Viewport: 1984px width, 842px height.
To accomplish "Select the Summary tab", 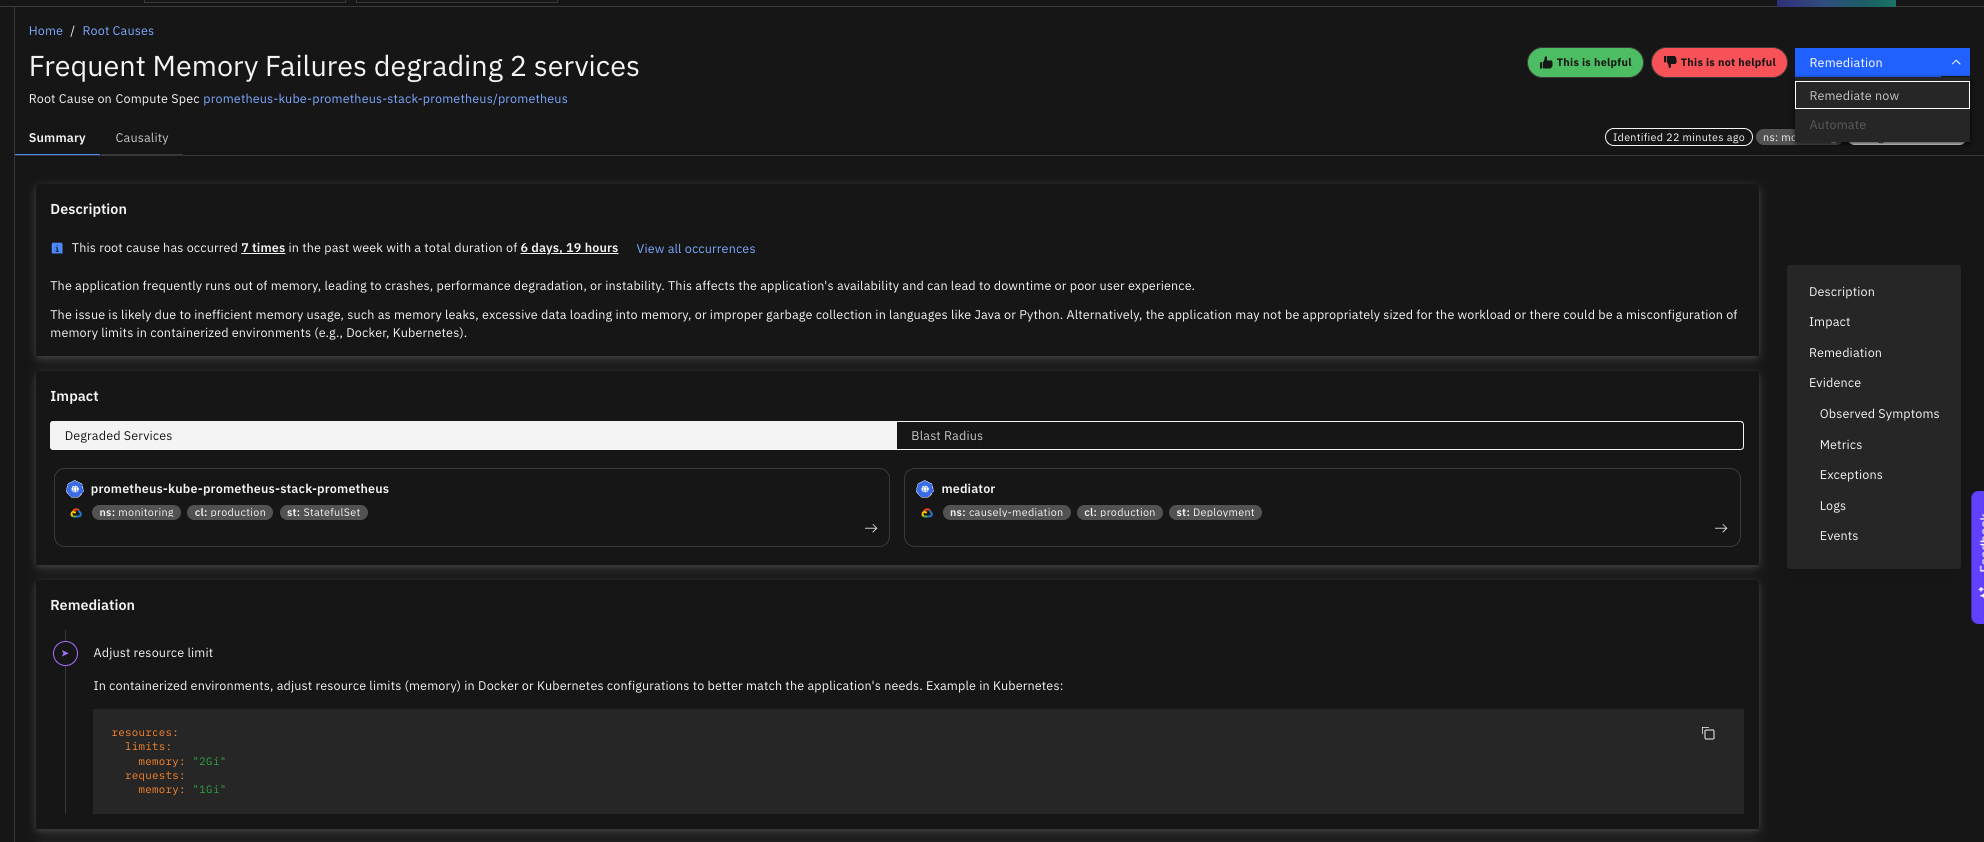I will pyautogui.click(x=57, y=138).
